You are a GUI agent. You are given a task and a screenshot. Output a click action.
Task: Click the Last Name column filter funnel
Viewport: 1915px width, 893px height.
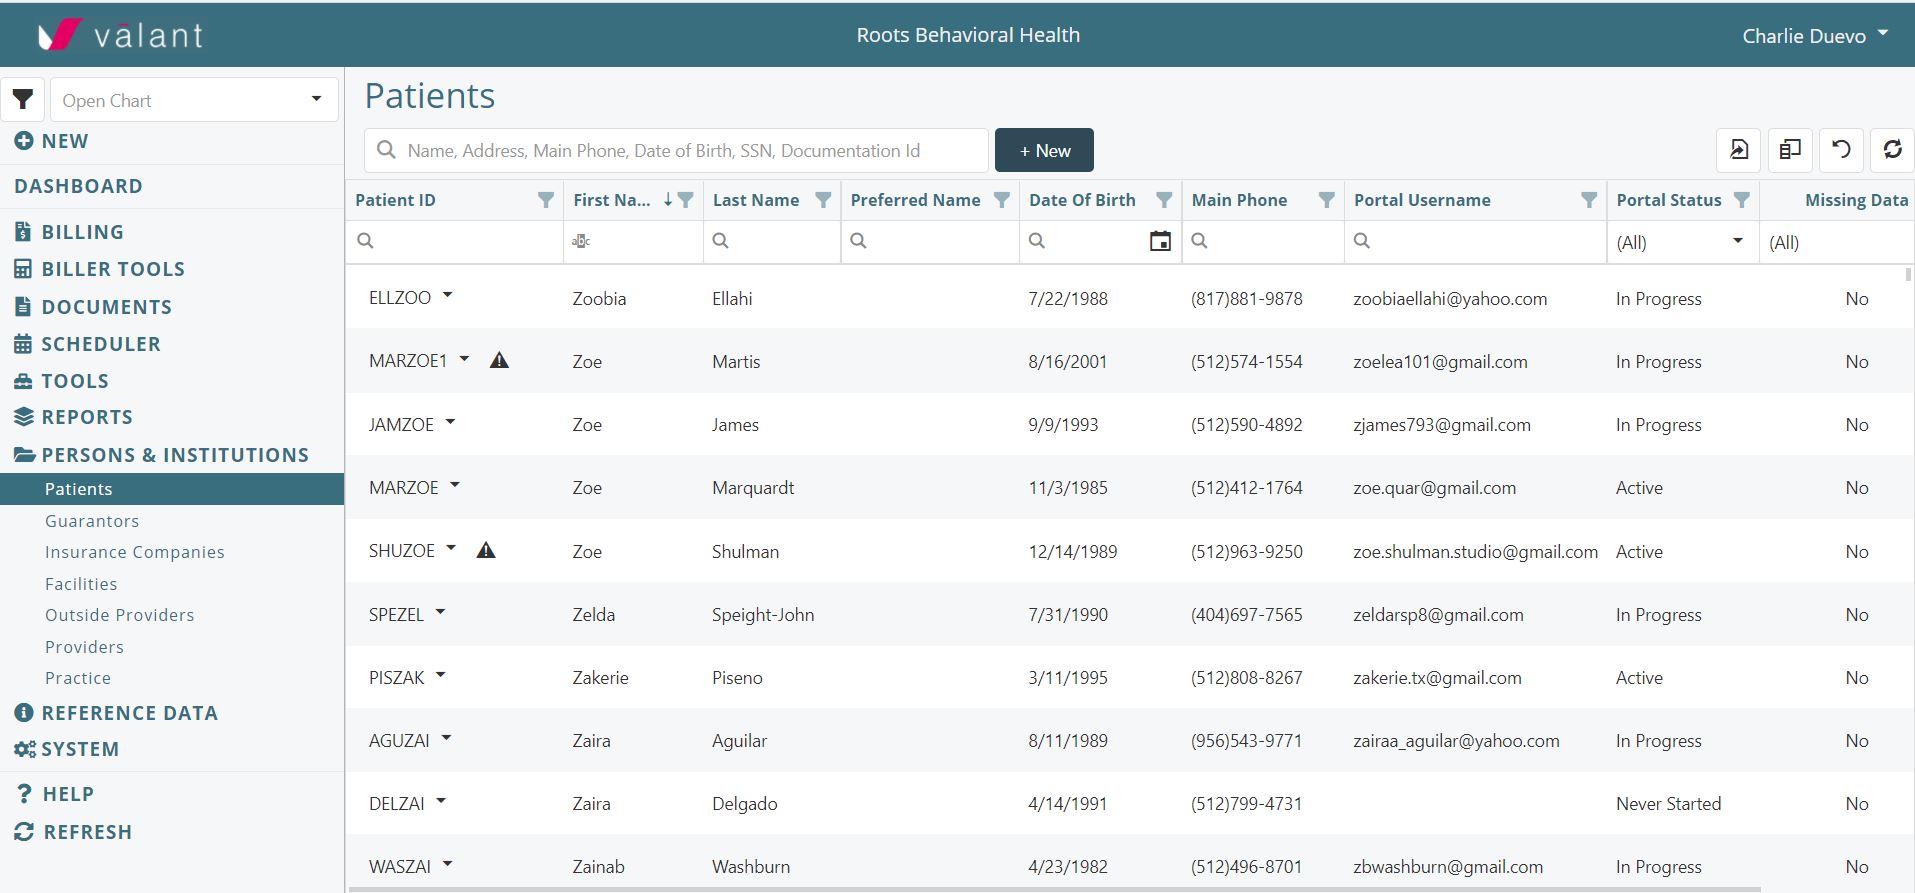(x=823, y=200)
